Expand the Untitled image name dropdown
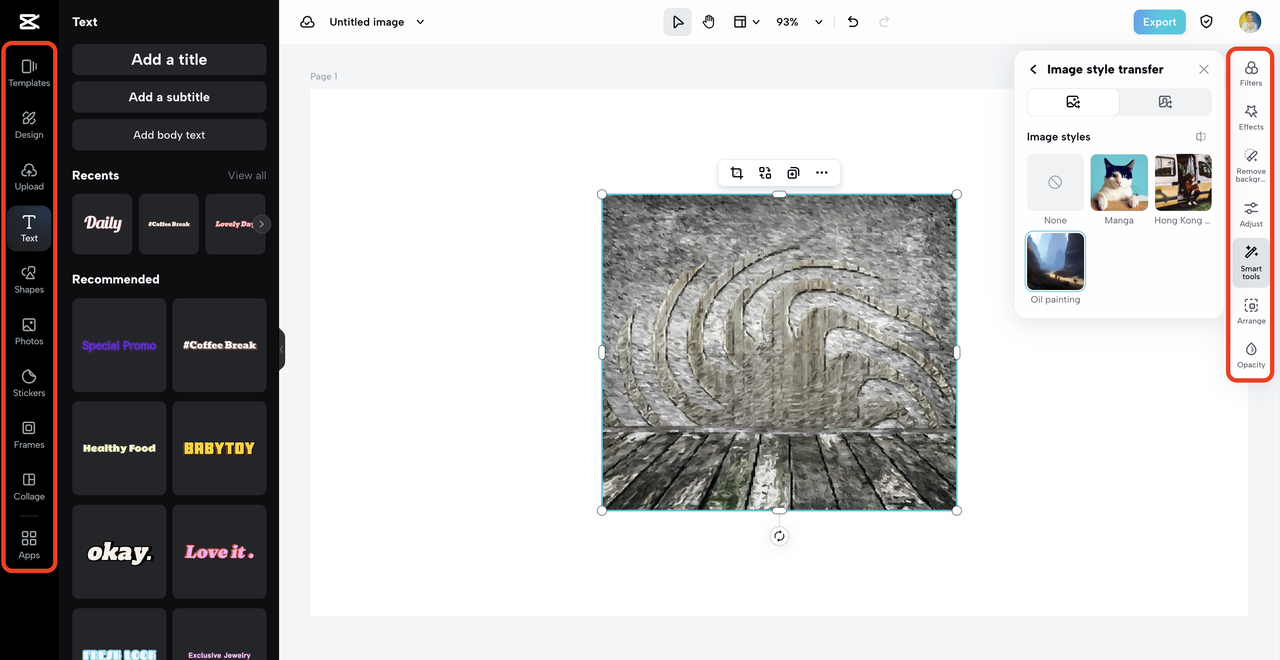Image resolution: width=1280 pixels, height=660 pixels. click(420, 22)
